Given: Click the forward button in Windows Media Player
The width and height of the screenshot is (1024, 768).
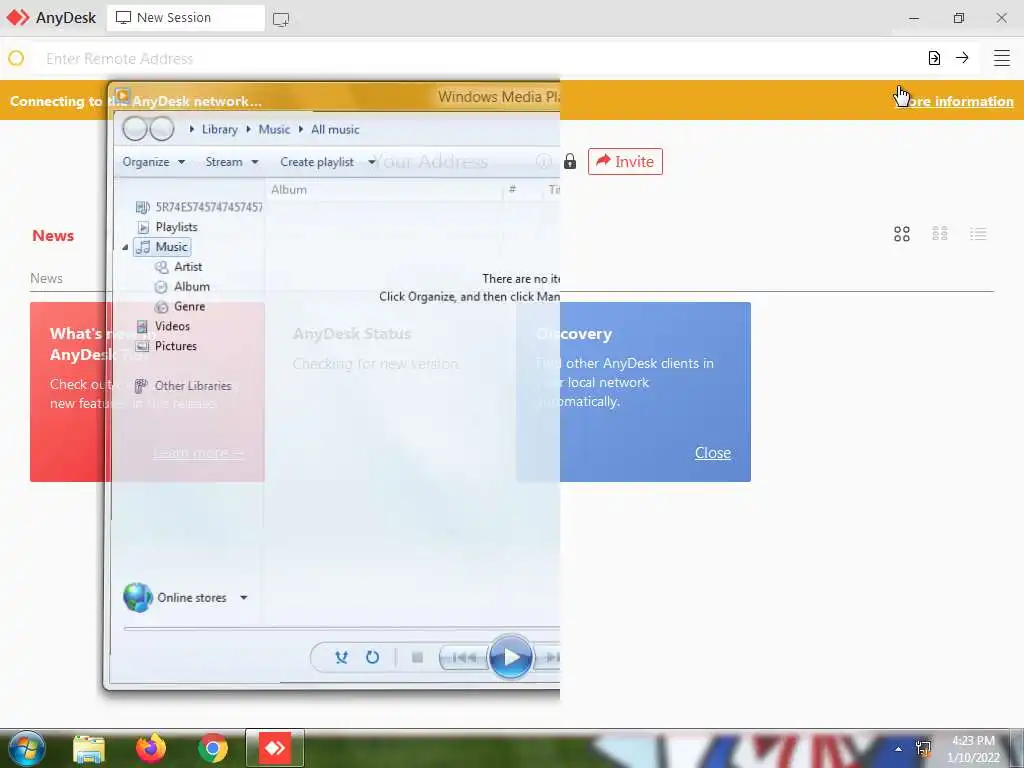Looking at the screenshot, I should (161, 129).
